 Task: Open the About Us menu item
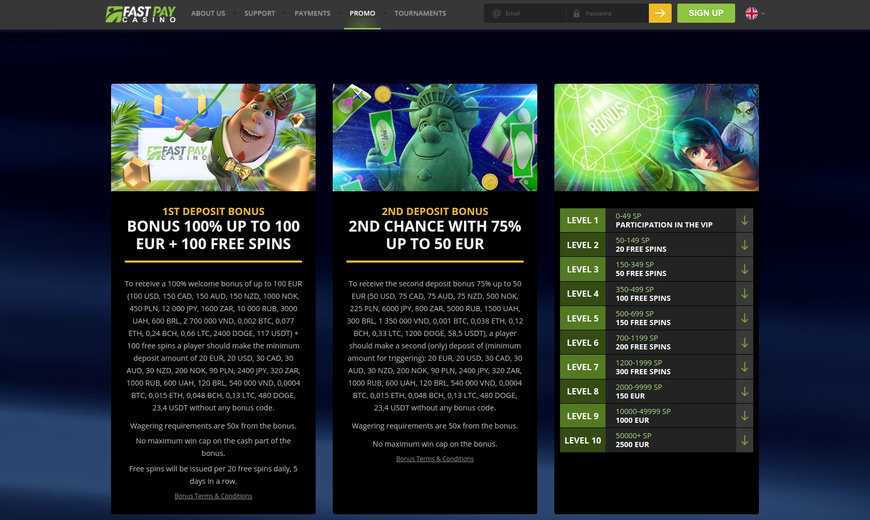tap(208, 13)
